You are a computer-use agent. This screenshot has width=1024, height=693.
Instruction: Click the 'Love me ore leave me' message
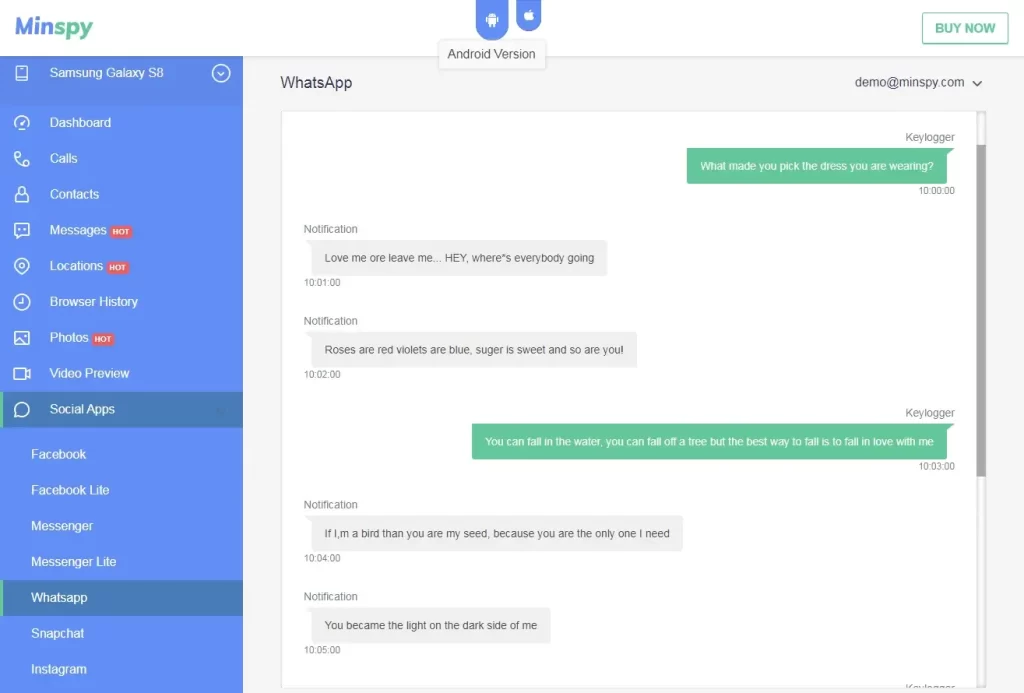pyautogui.click(x=459, y=258)
